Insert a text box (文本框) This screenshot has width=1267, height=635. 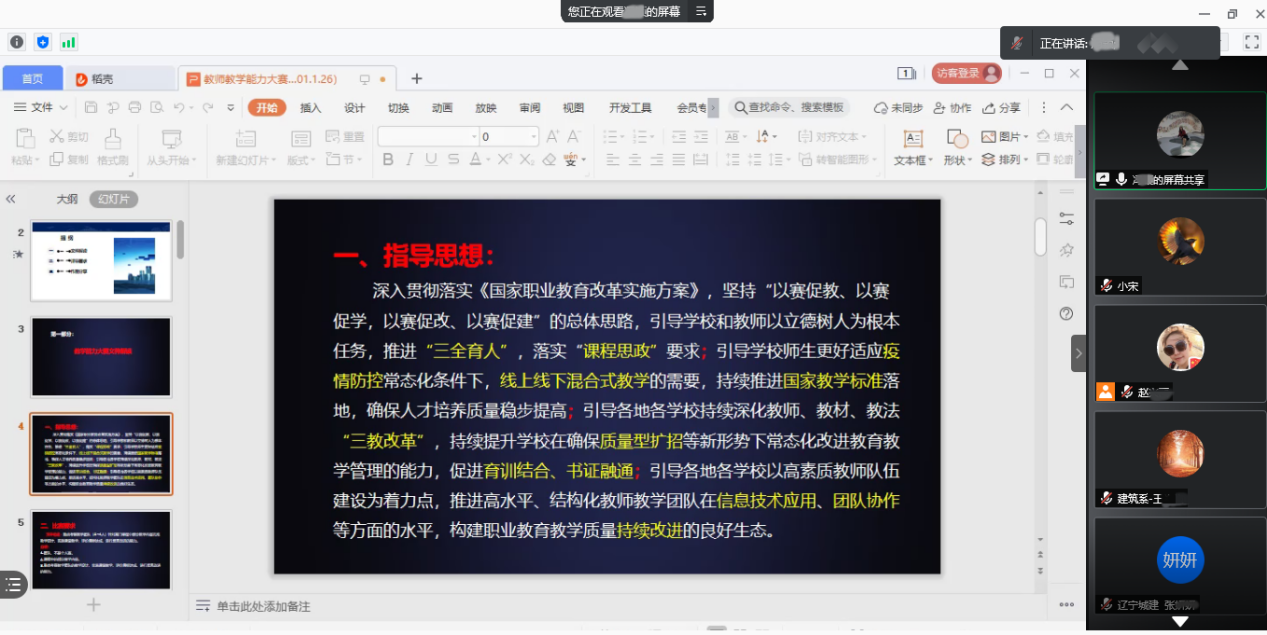(912, 147)
